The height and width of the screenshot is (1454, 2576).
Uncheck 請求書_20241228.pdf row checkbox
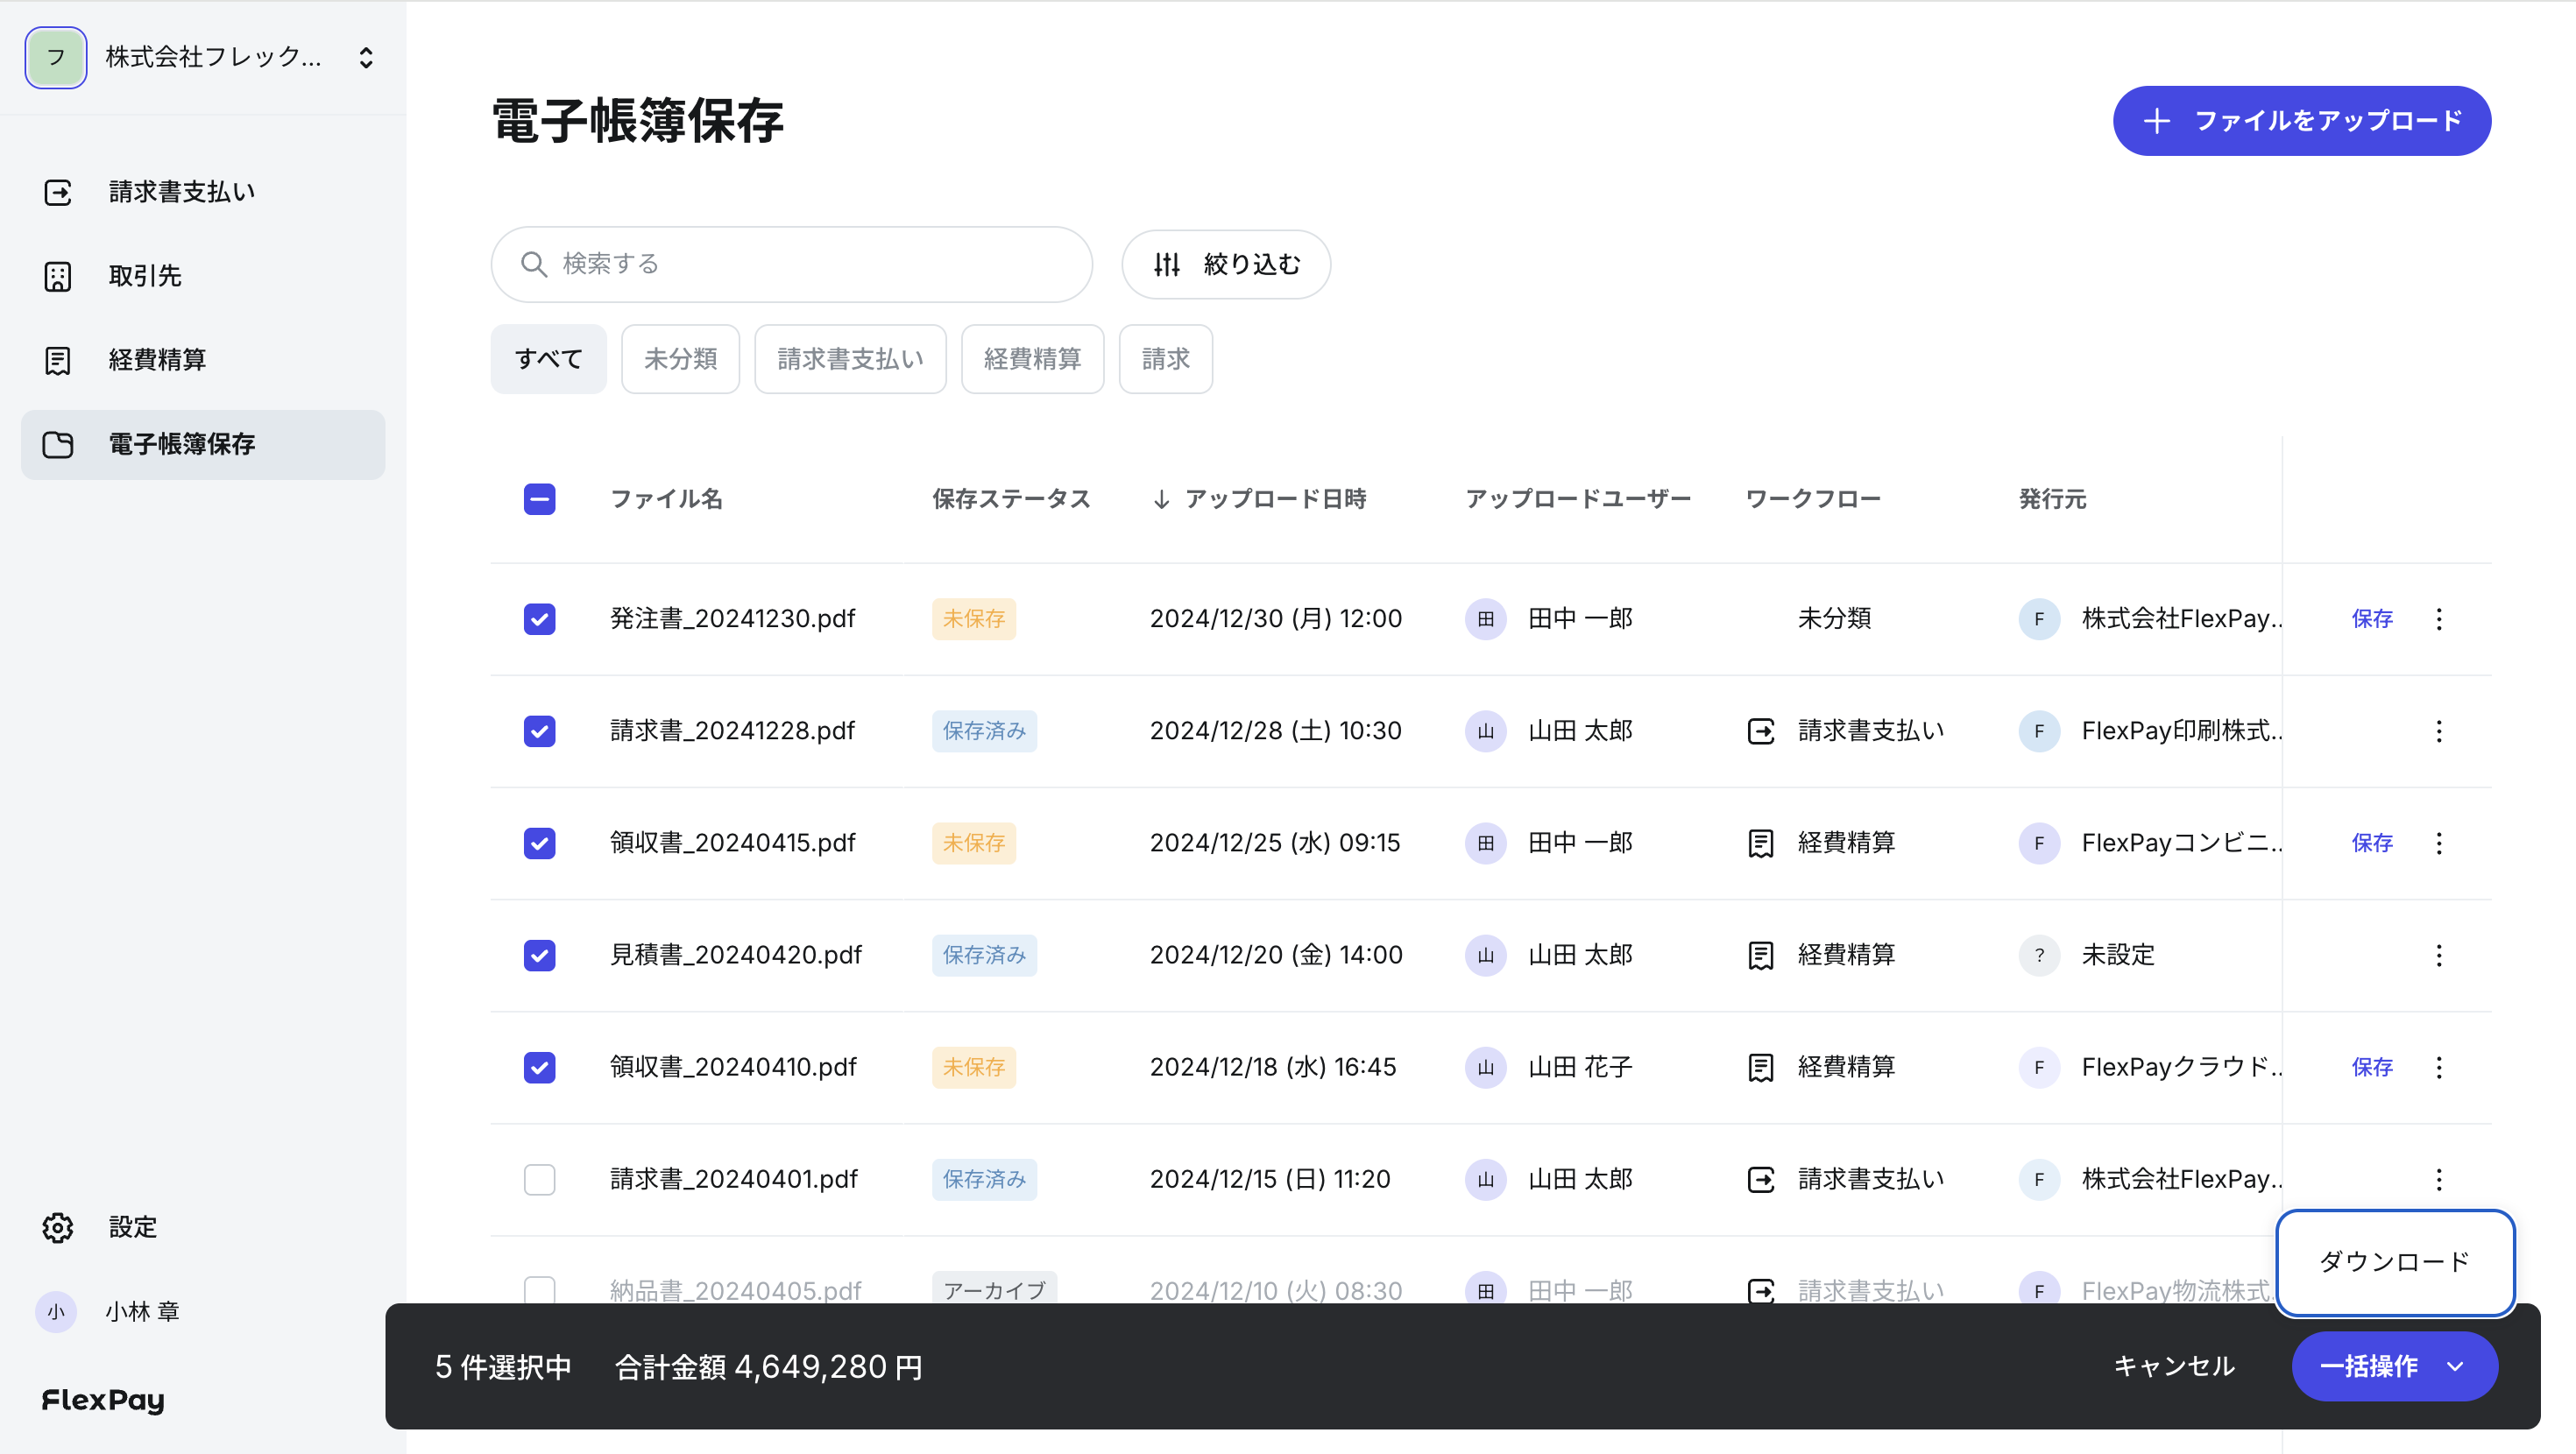540,731
